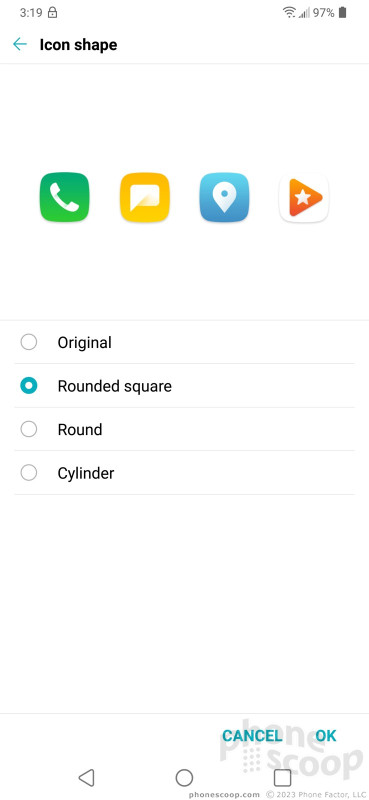
Task: Select the Round radio button
Action: [x=29, y=429]
